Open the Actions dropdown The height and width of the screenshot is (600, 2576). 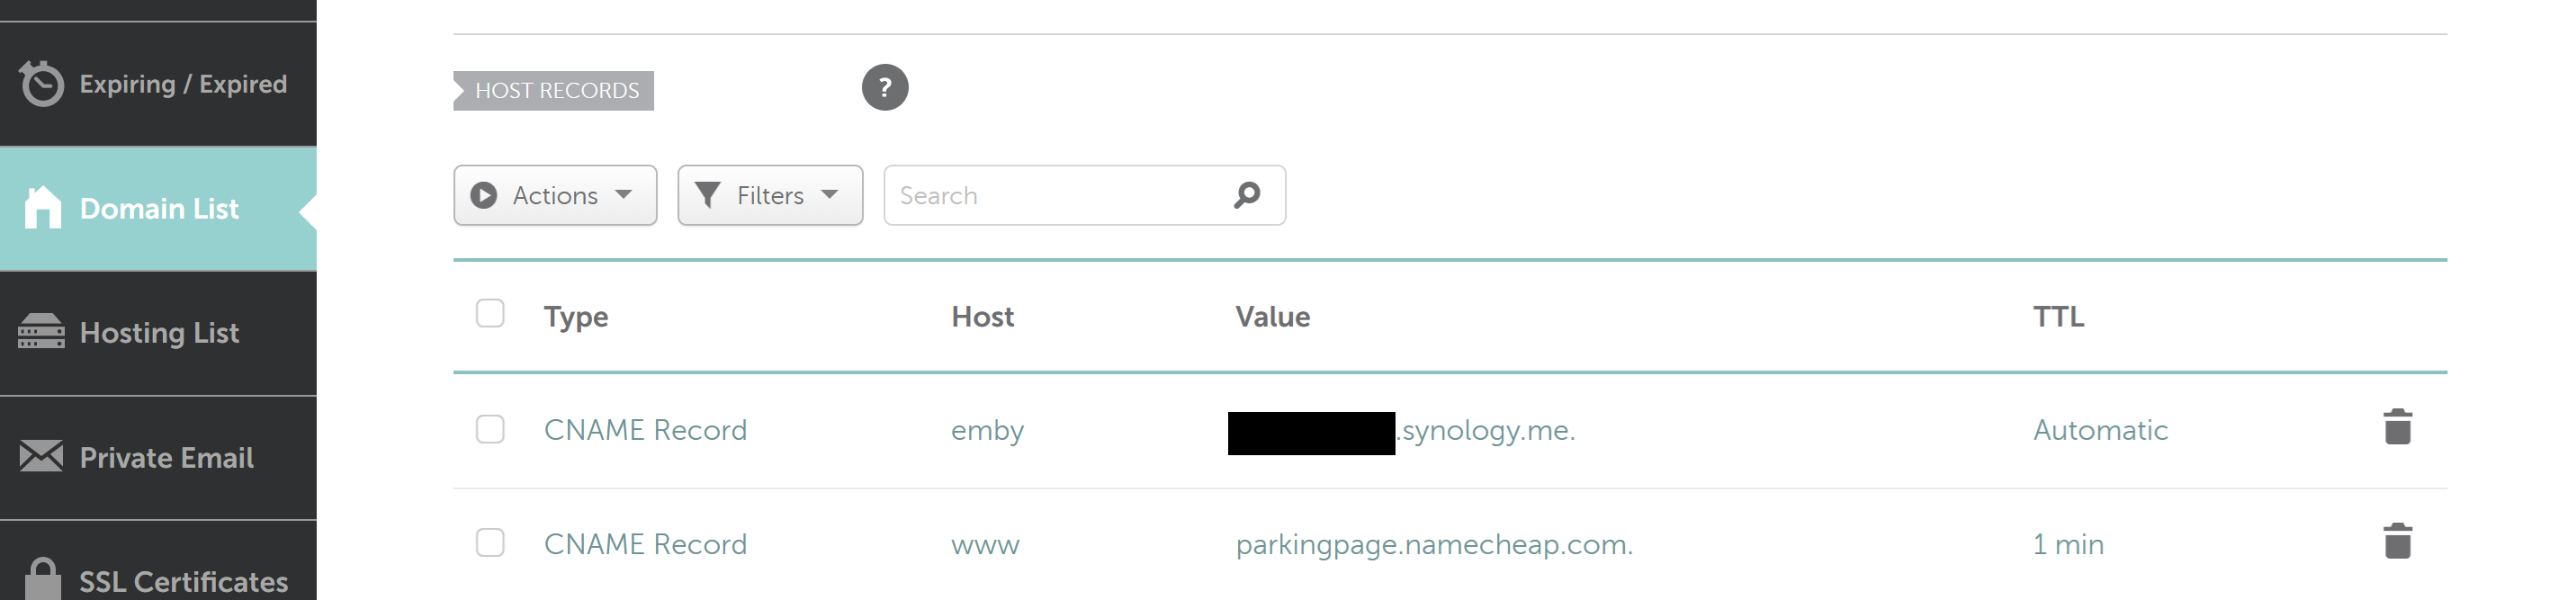point(555,195)
